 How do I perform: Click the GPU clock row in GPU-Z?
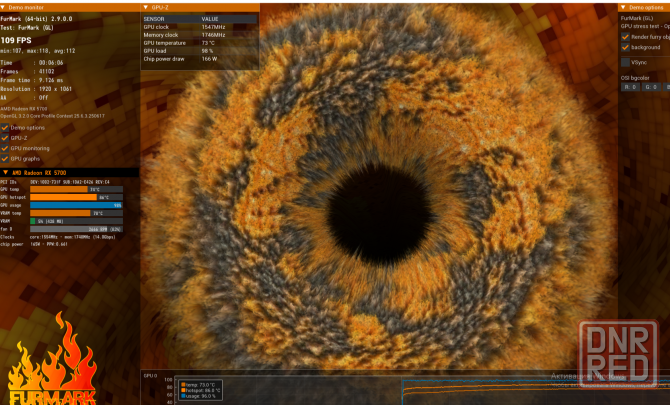tap(200, 27)
